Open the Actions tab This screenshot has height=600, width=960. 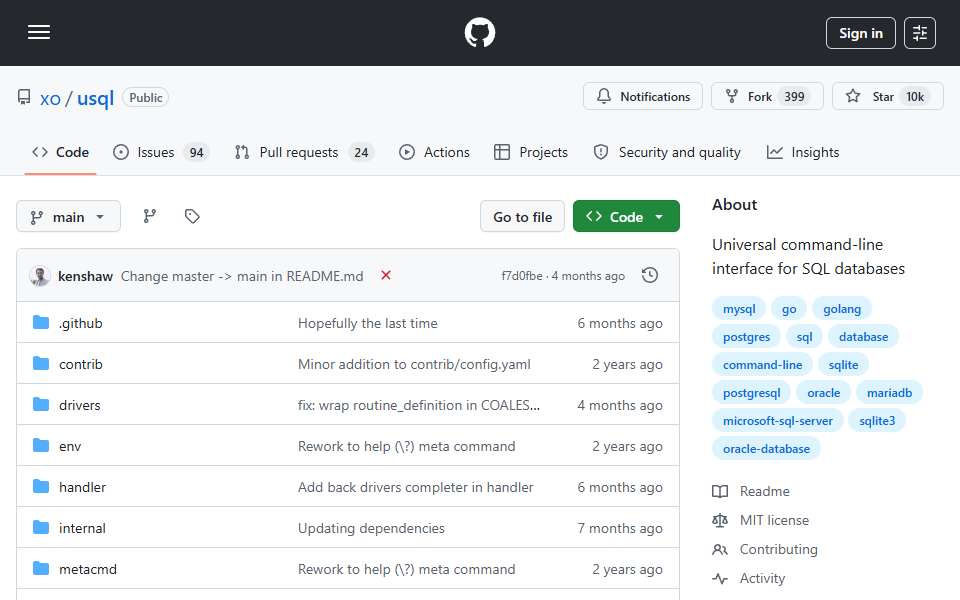pyautogui.click(x=434, y=152)
